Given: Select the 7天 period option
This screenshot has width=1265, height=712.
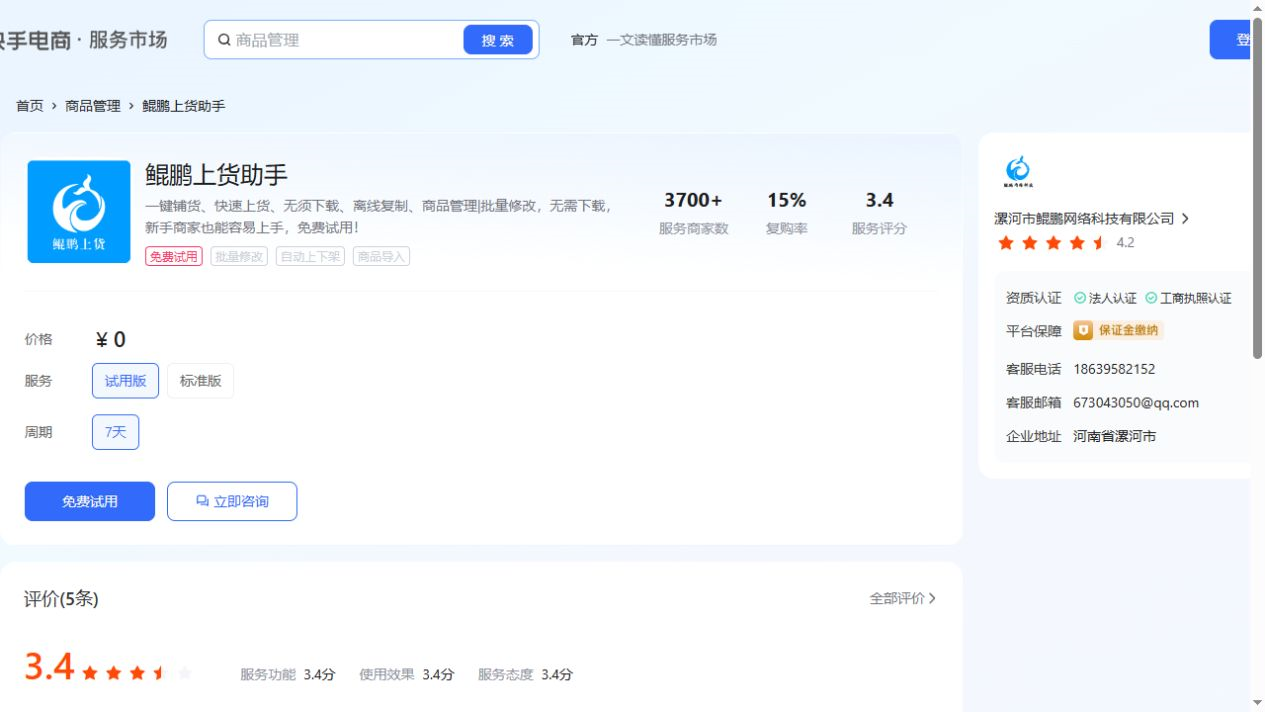Looking at the screenshot, I should 115,432.
